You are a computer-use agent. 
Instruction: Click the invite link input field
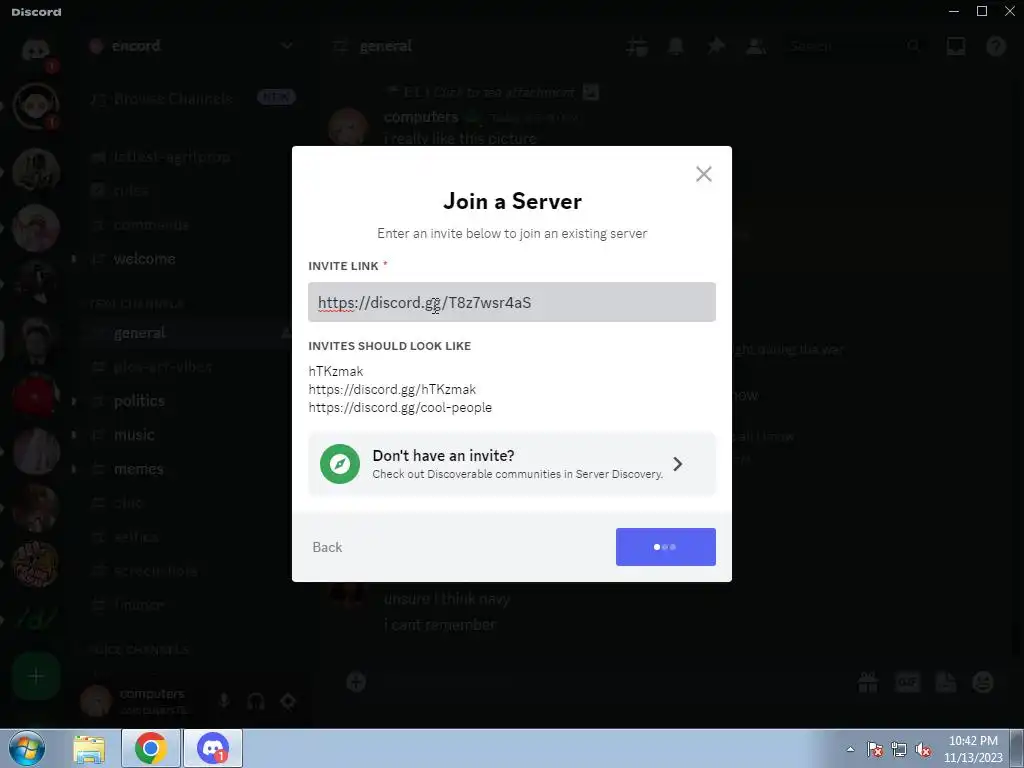pos(511,302)
